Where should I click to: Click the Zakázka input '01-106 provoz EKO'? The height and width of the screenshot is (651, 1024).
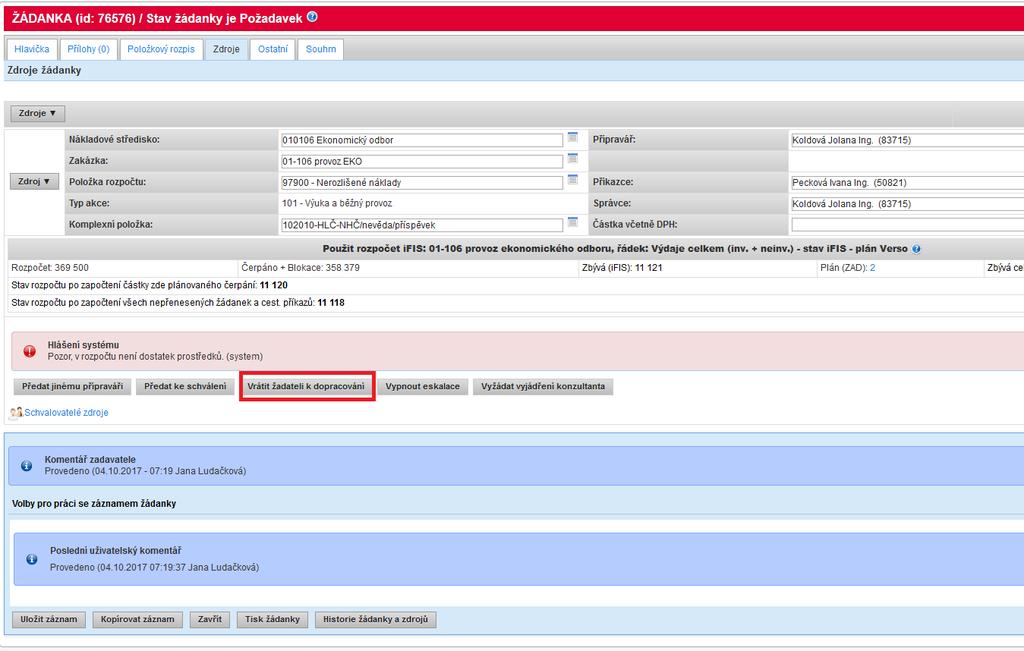[x=422, y=161]
